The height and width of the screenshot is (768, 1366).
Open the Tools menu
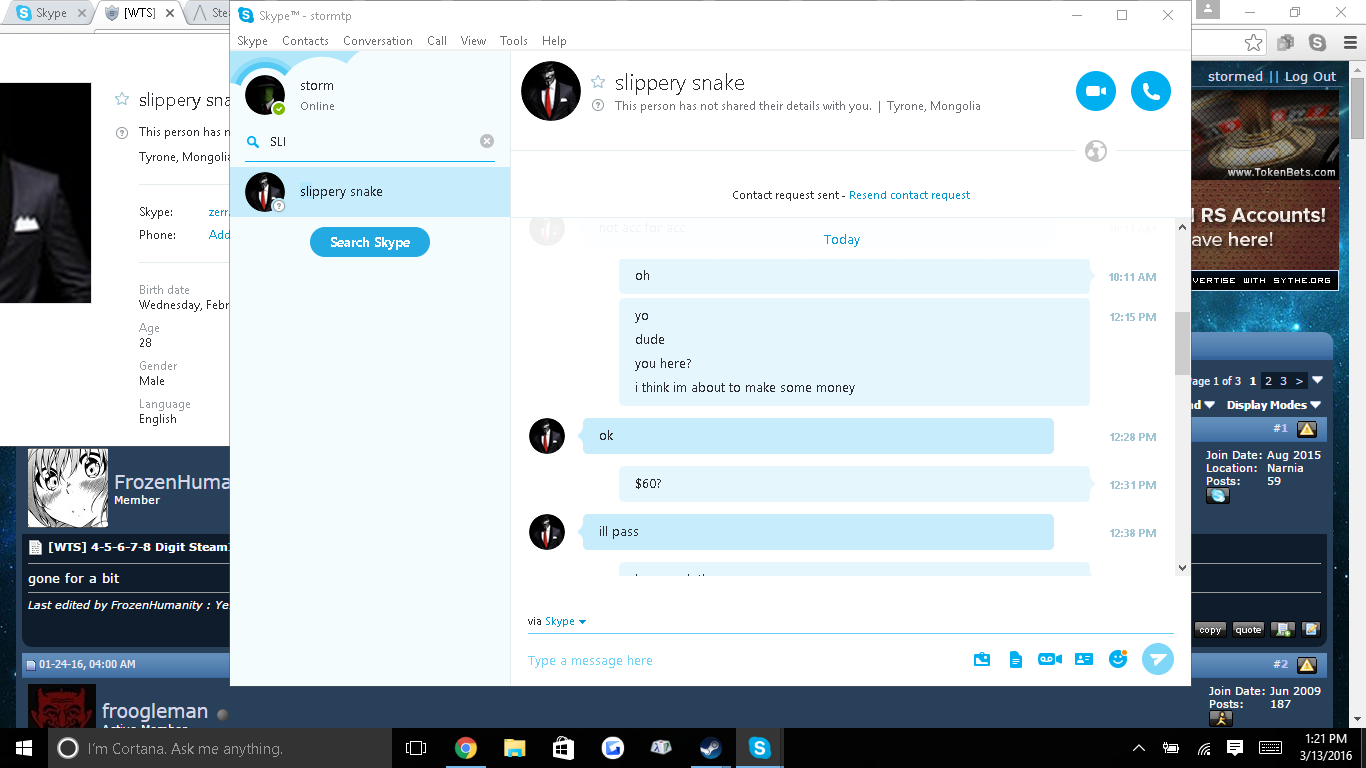514,41
